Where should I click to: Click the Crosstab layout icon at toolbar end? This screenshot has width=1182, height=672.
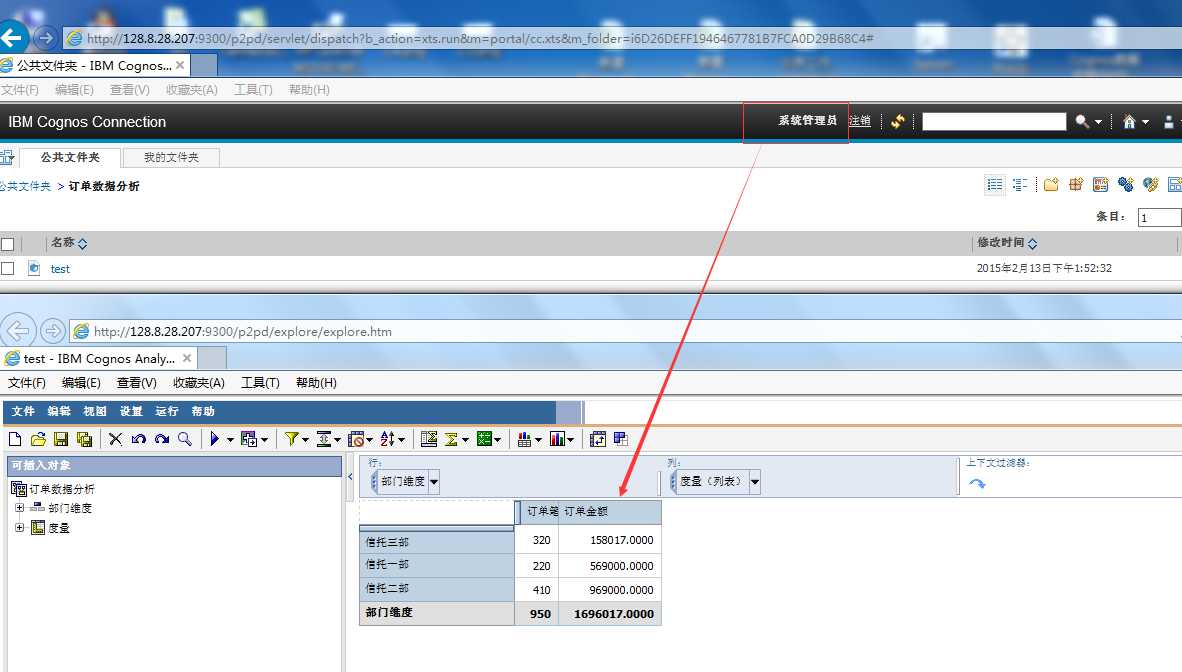[621, 439]
